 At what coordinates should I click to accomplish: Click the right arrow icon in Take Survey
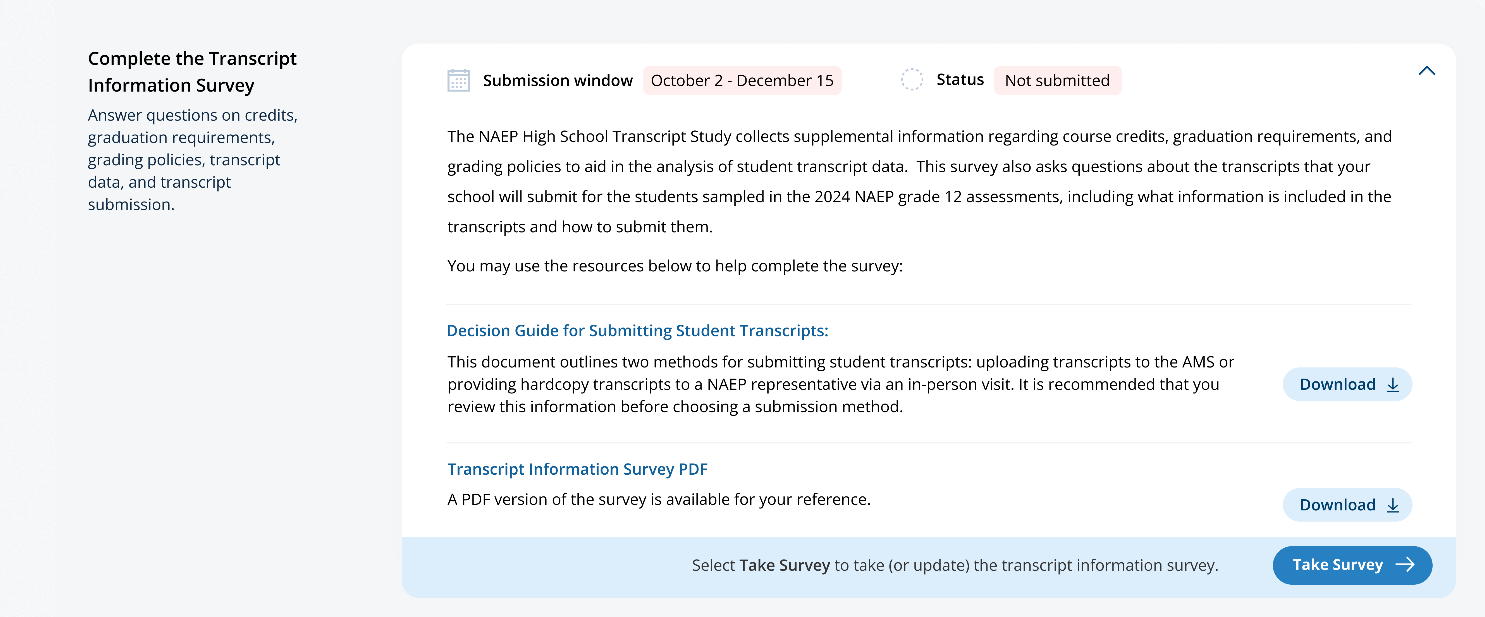(x=1405, y=565)
